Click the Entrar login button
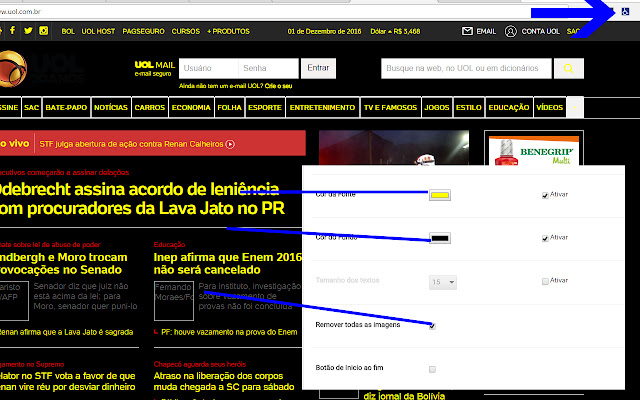 coord(318,68)
